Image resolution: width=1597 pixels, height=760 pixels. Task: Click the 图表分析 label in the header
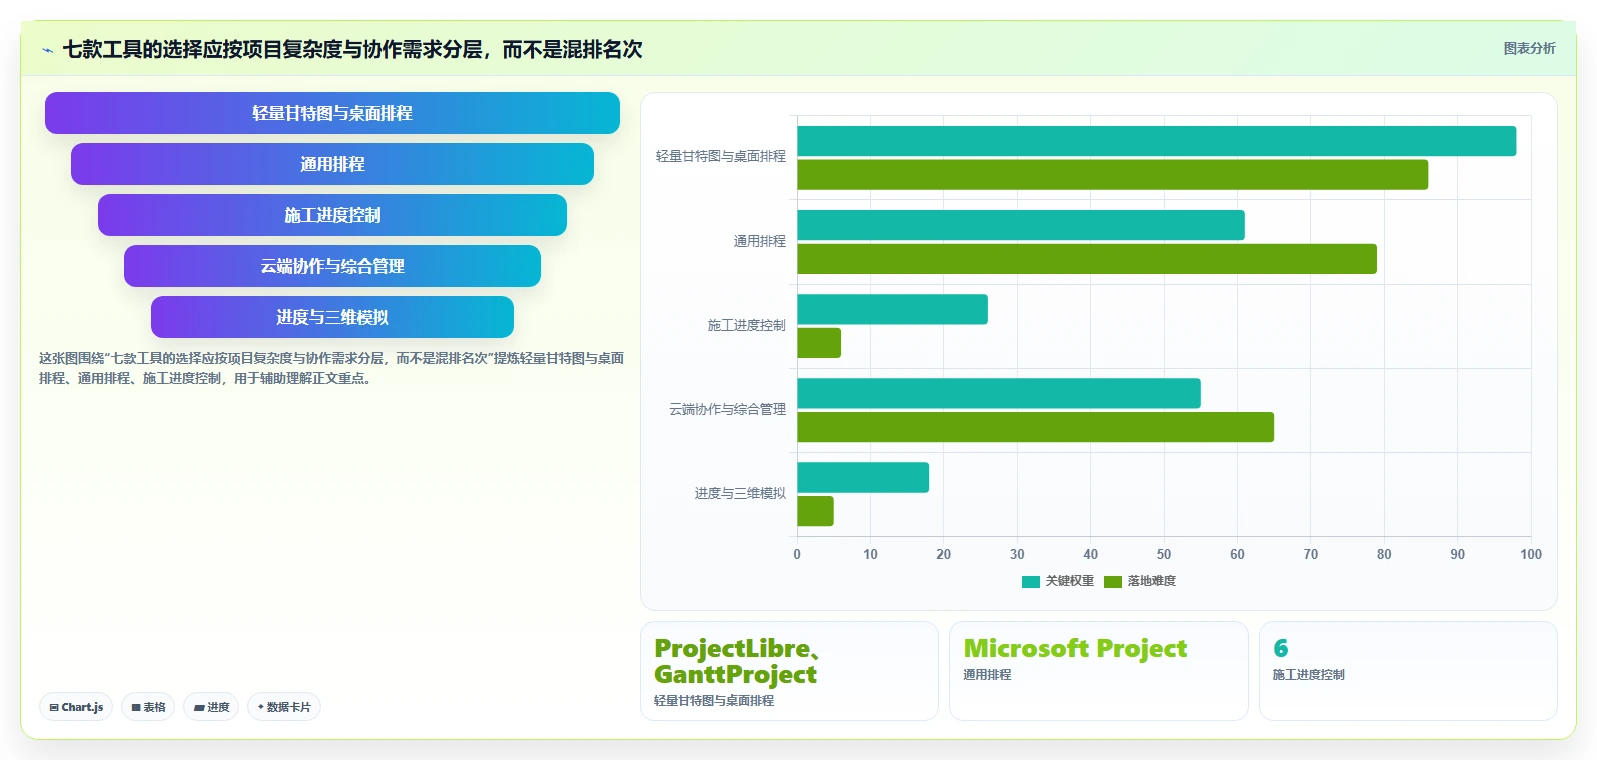tap(1529, 48)
